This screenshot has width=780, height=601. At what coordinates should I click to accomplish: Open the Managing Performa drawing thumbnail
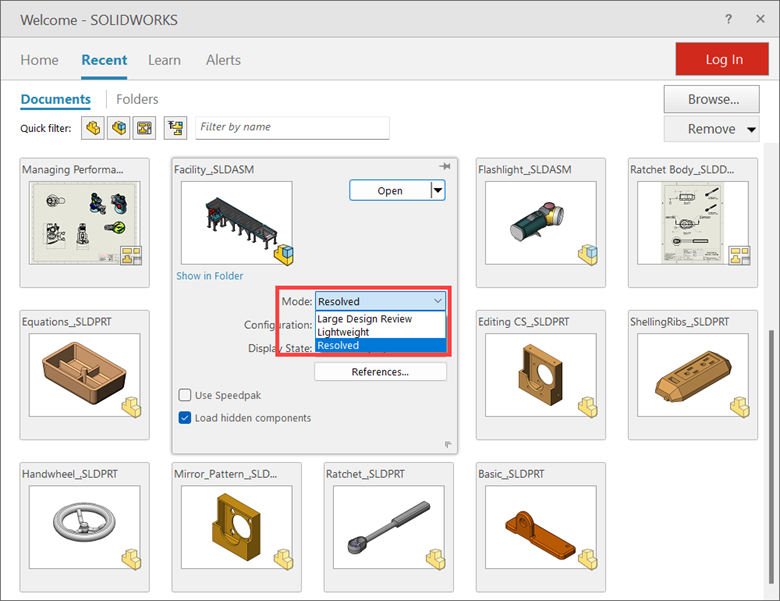coord(85,223)
